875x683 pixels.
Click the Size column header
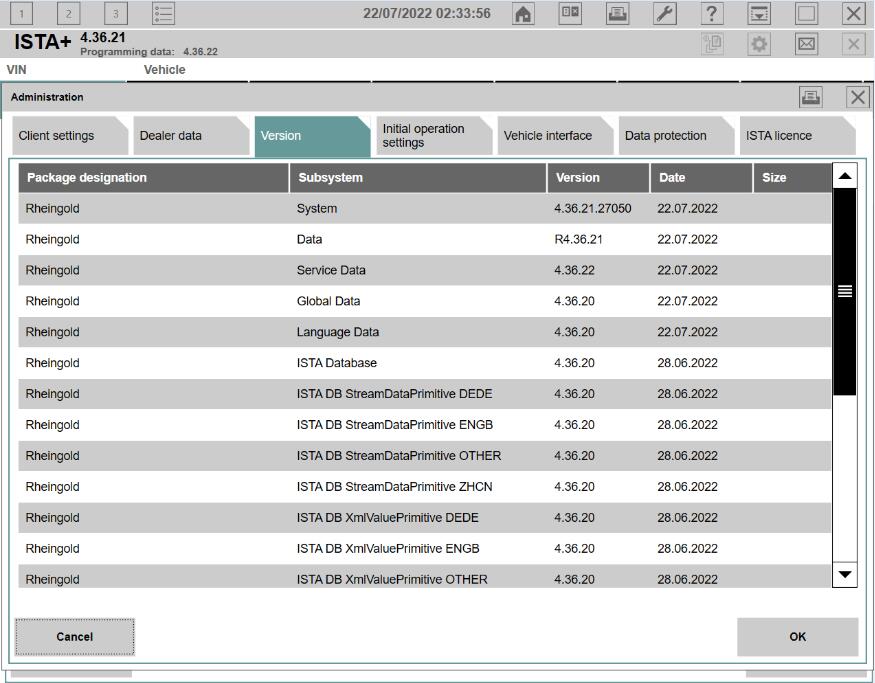coord(792,177)
